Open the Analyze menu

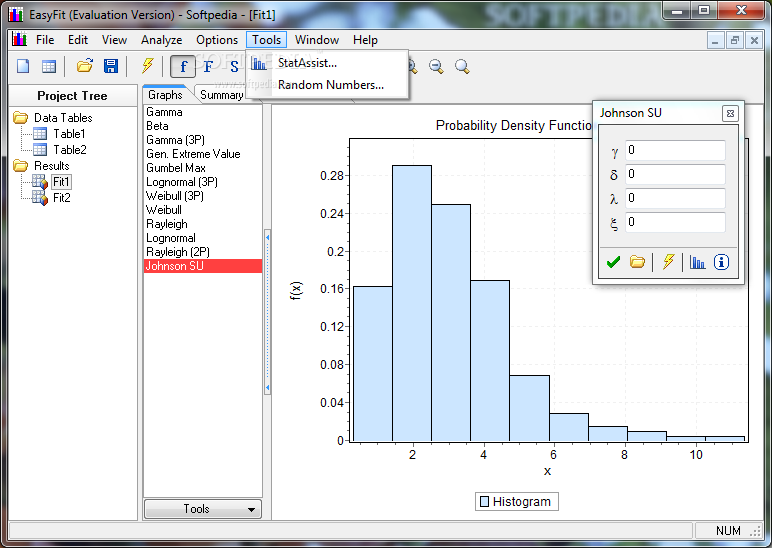(x=161, y=40)
